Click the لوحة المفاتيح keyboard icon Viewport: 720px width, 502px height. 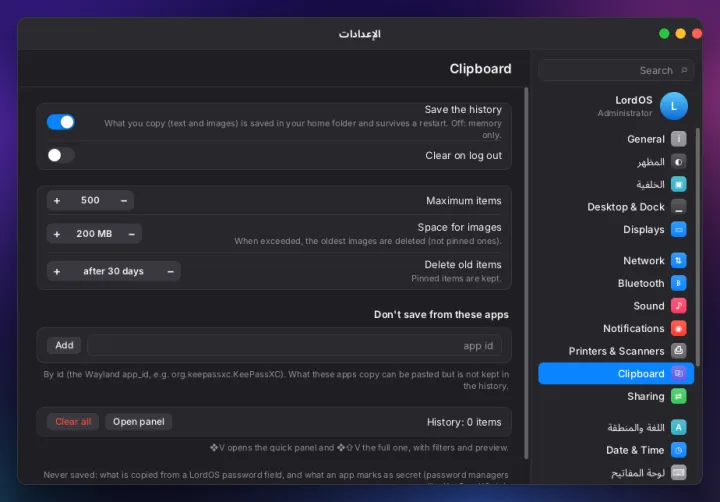678,472
